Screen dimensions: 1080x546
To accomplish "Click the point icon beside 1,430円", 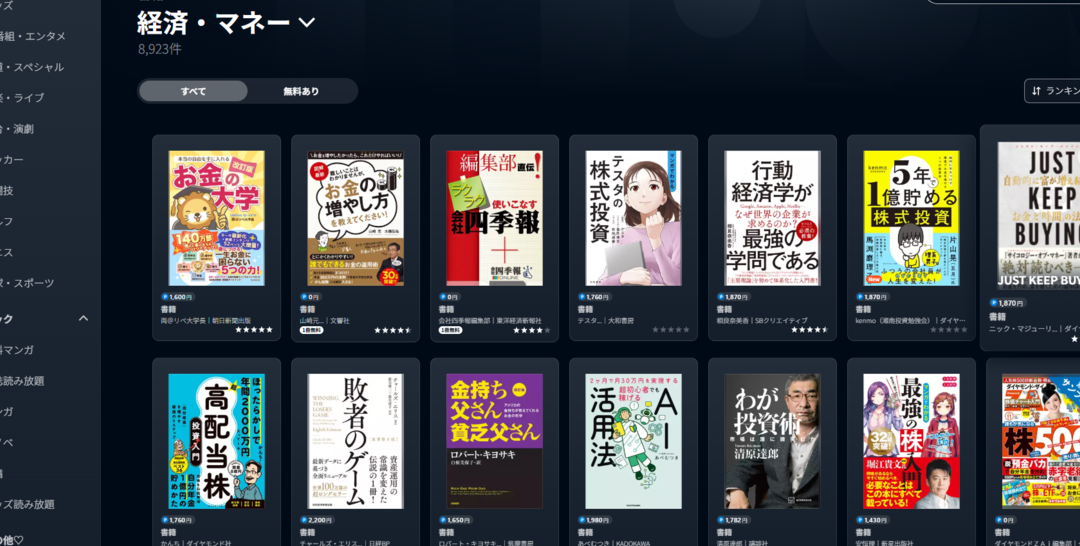I will tap(860, 520).
